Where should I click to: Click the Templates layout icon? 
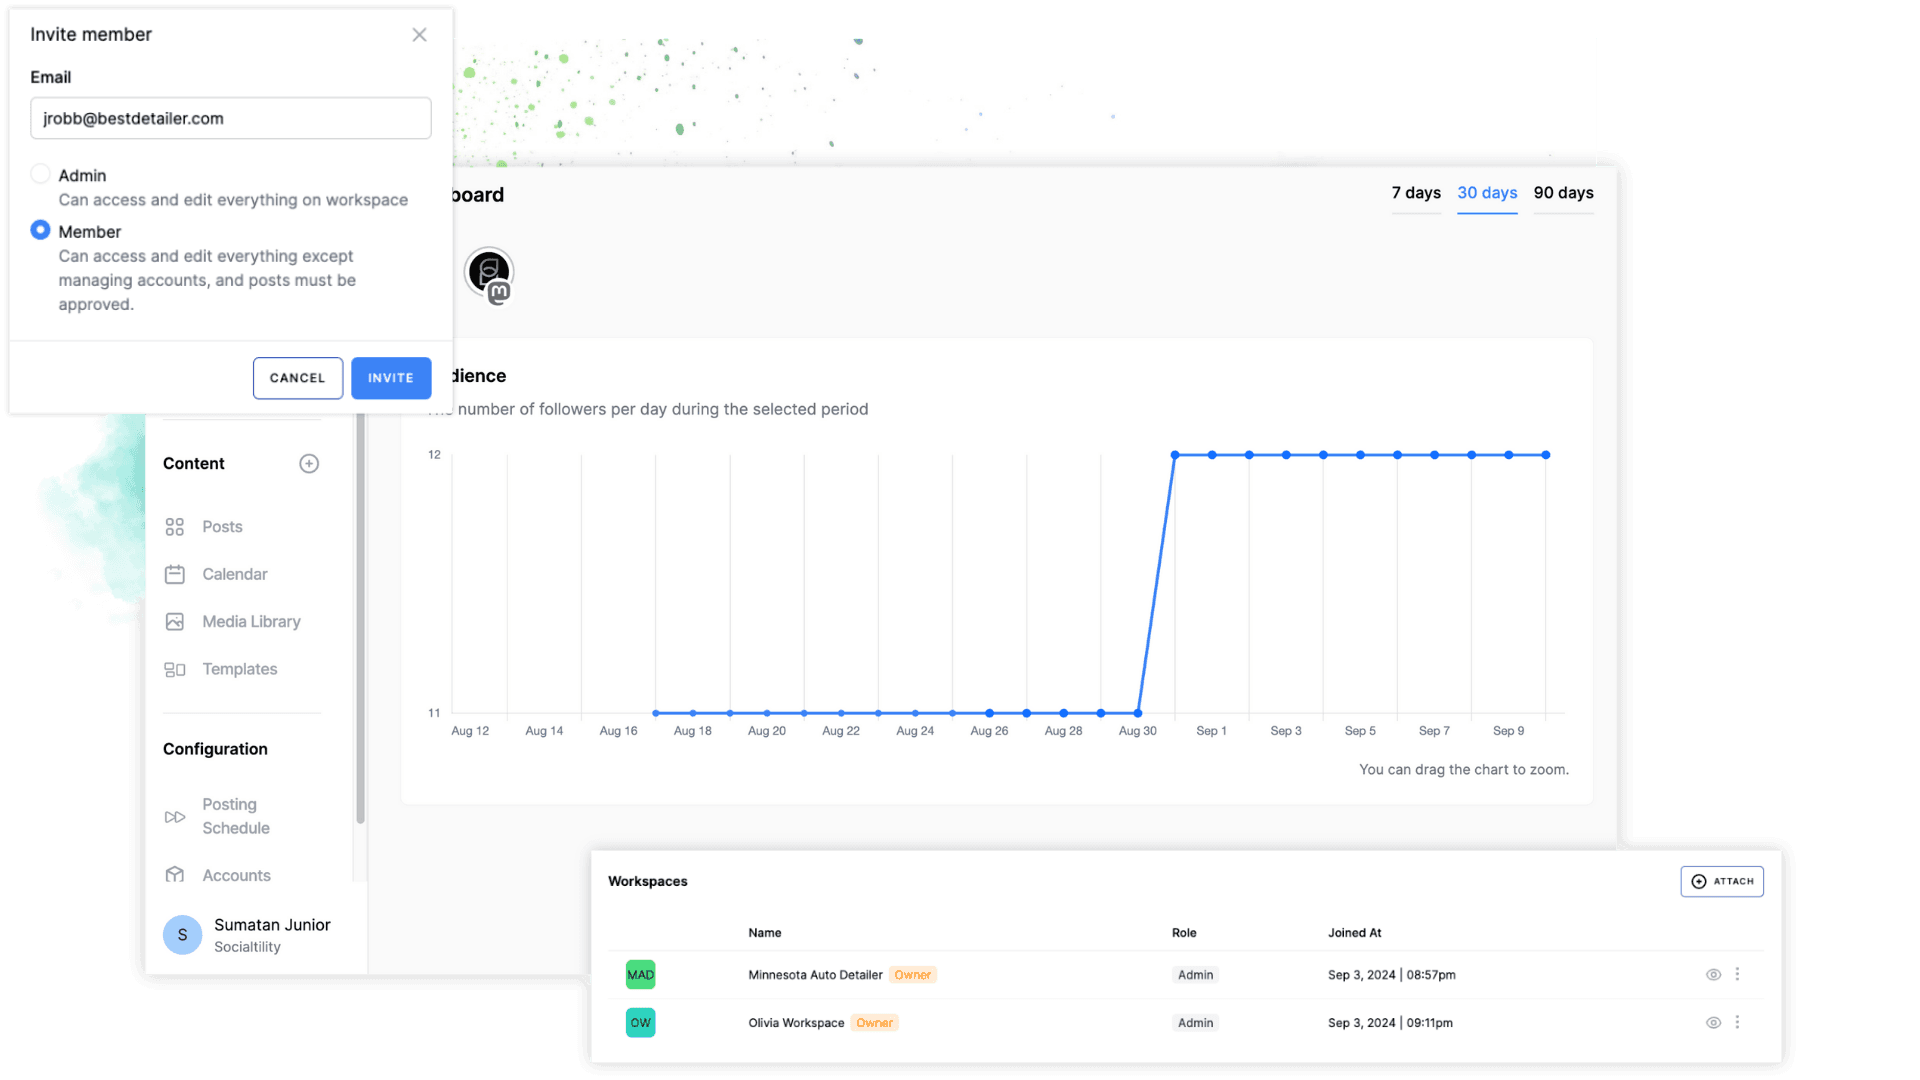pyautogui.click(x=175, y=669)
